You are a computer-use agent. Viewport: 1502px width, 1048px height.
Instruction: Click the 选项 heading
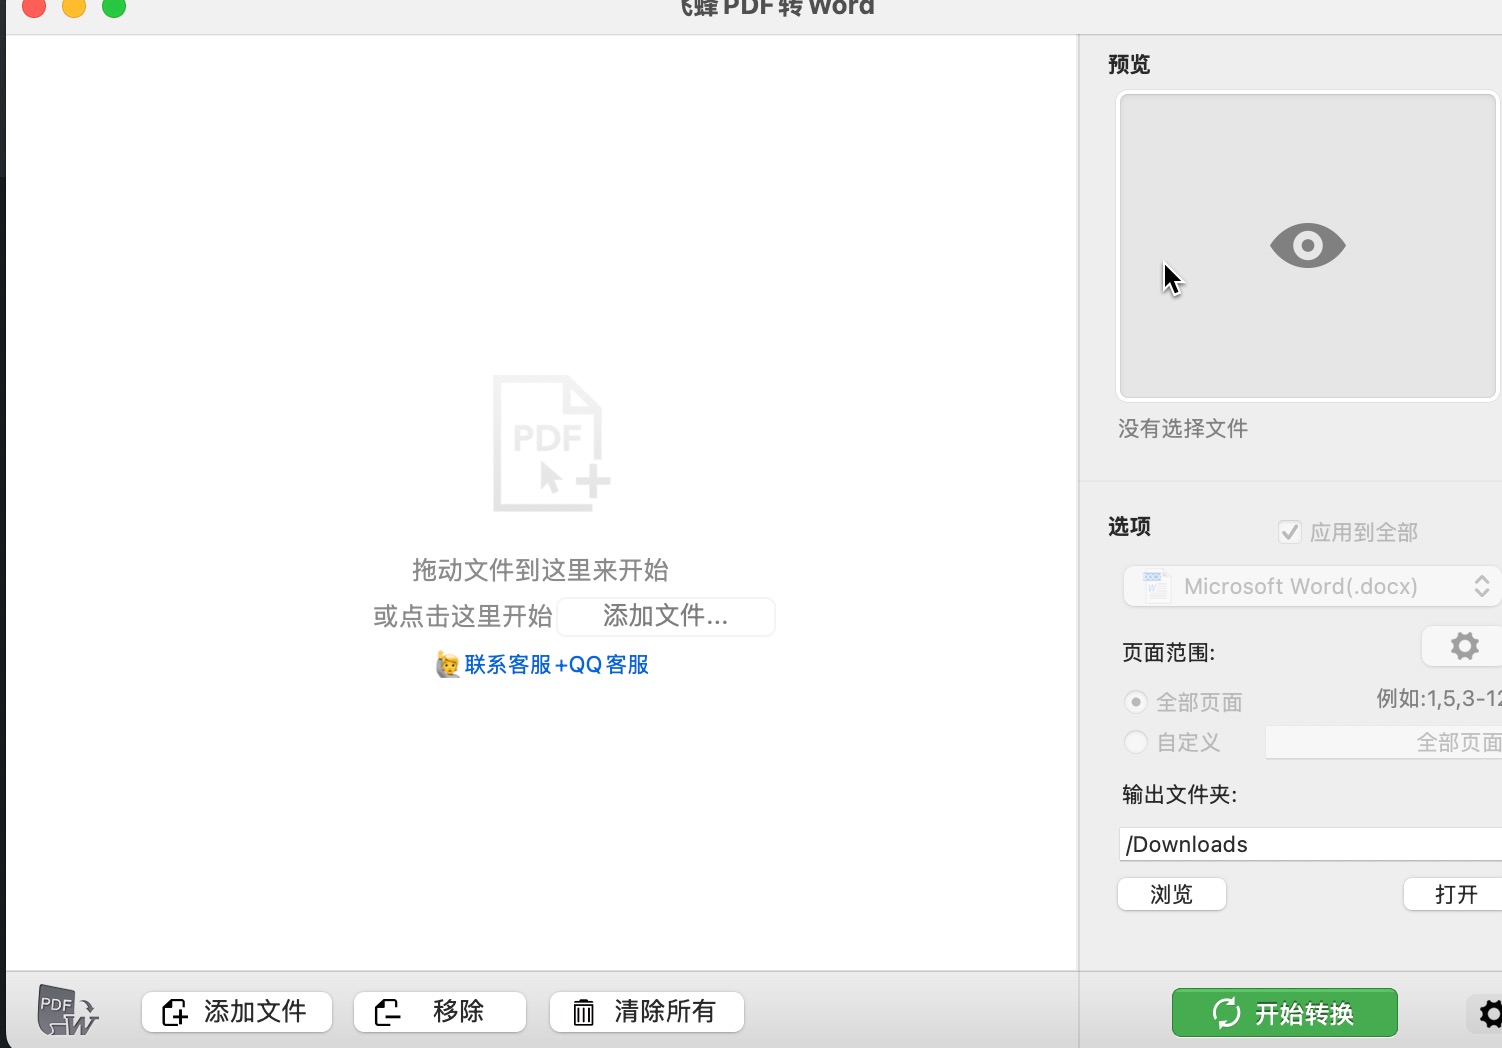pos(1129,526)
